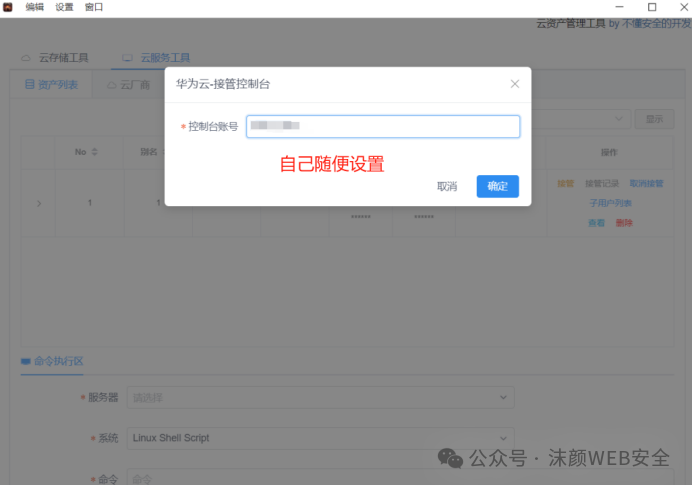This screenshot has width=692, height=486.
Task: Switch to 云存储工具 tab
Action: [55, 58]
